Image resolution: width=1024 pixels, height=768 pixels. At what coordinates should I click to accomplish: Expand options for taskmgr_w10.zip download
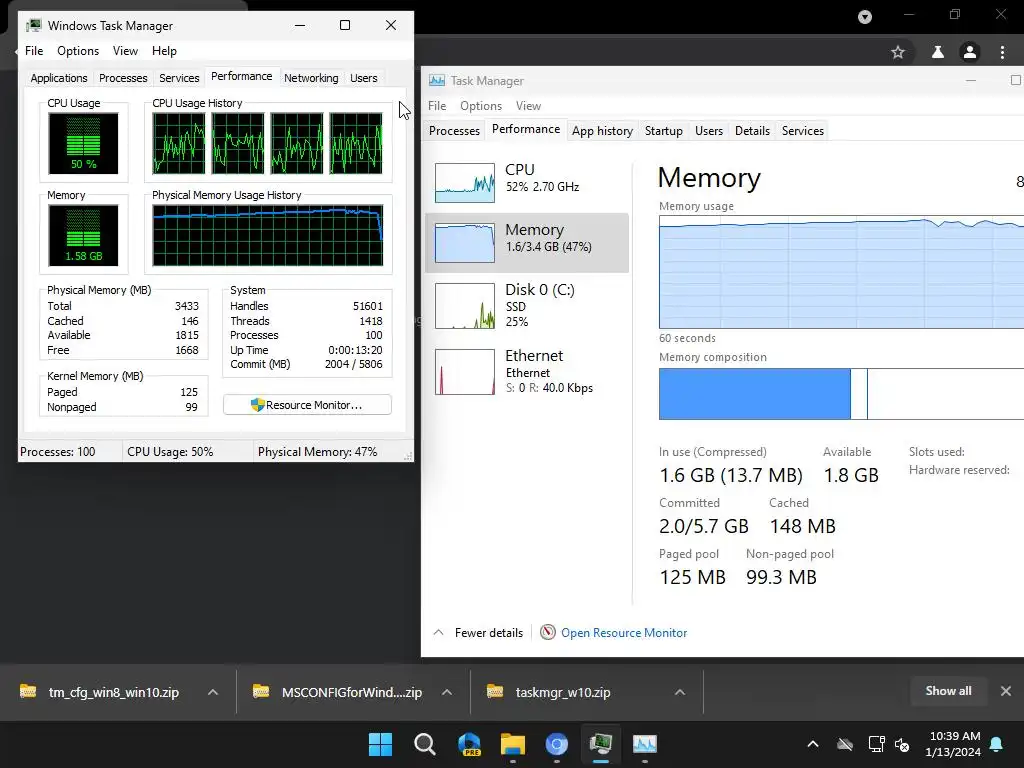coord(680,692)
